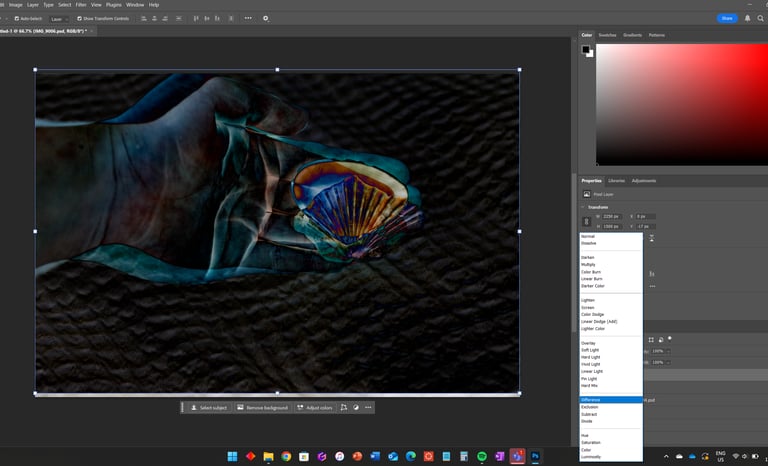Toggle the Auto-Select checkbox
Screen dimensions: 768x466
18,18
